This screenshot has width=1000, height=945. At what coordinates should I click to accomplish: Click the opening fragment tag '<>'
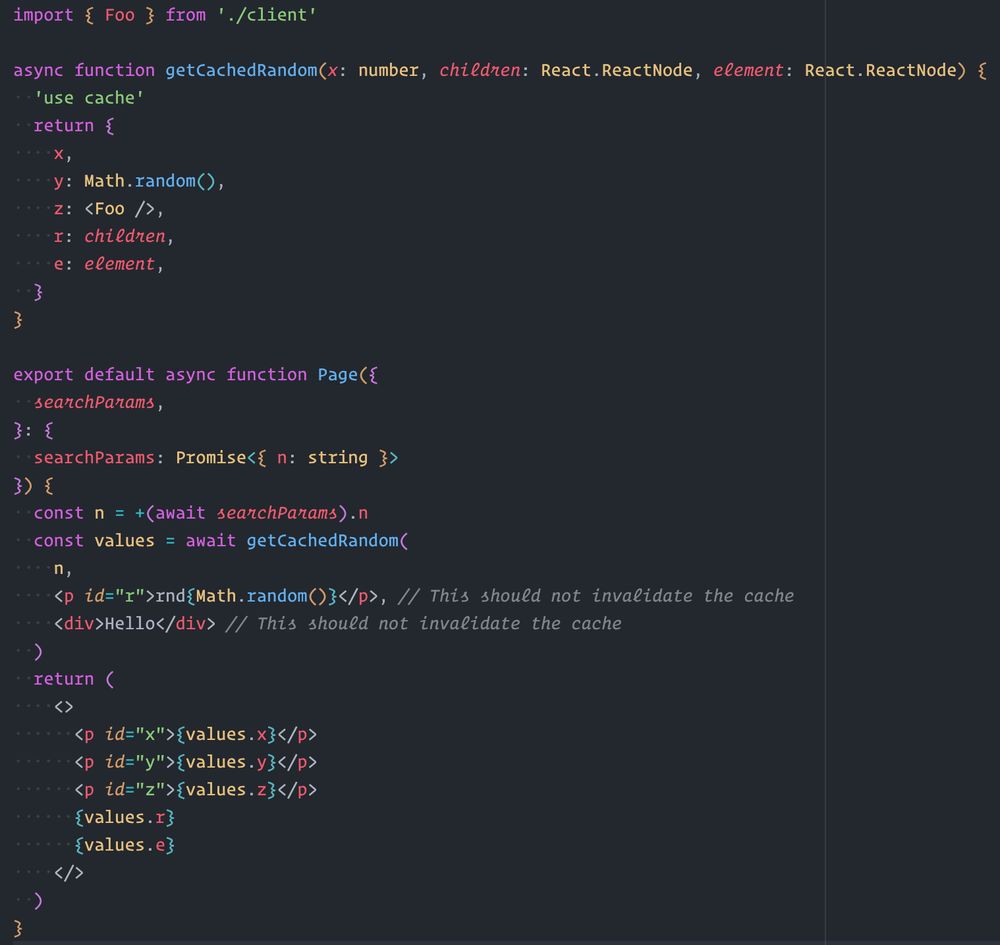64,707
